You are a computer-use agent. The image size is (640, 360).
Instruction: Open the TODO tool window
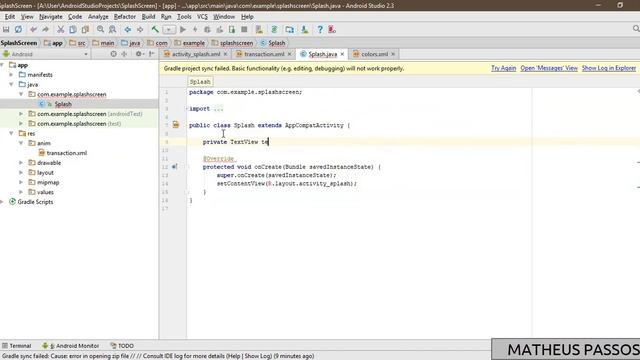[x=122, y=346]
